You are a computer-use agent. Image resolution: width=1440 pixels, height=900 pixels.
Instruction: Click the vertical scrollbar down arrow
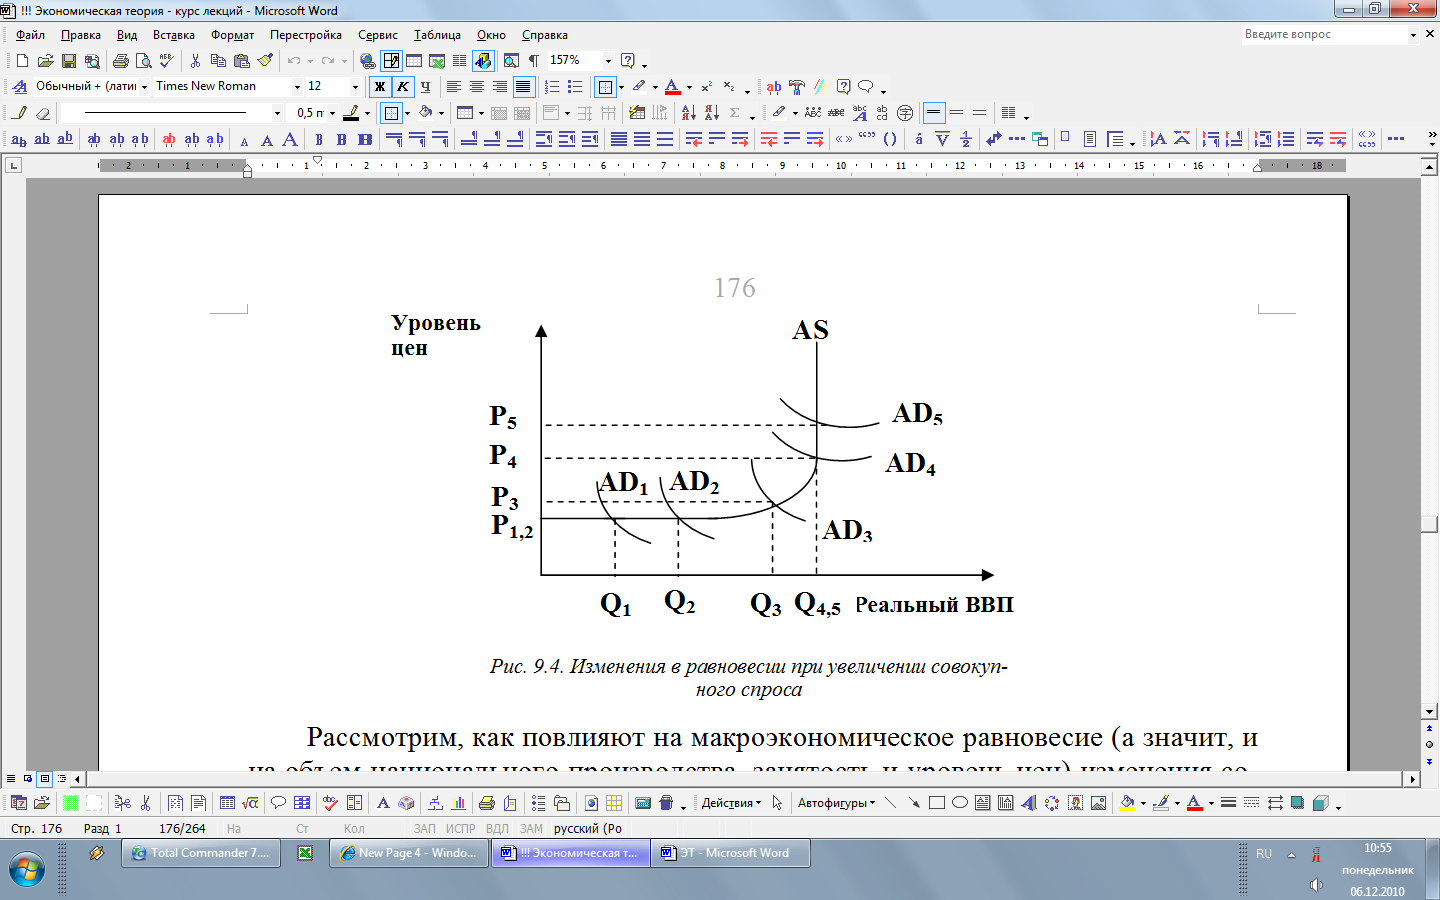point(1429,711)
